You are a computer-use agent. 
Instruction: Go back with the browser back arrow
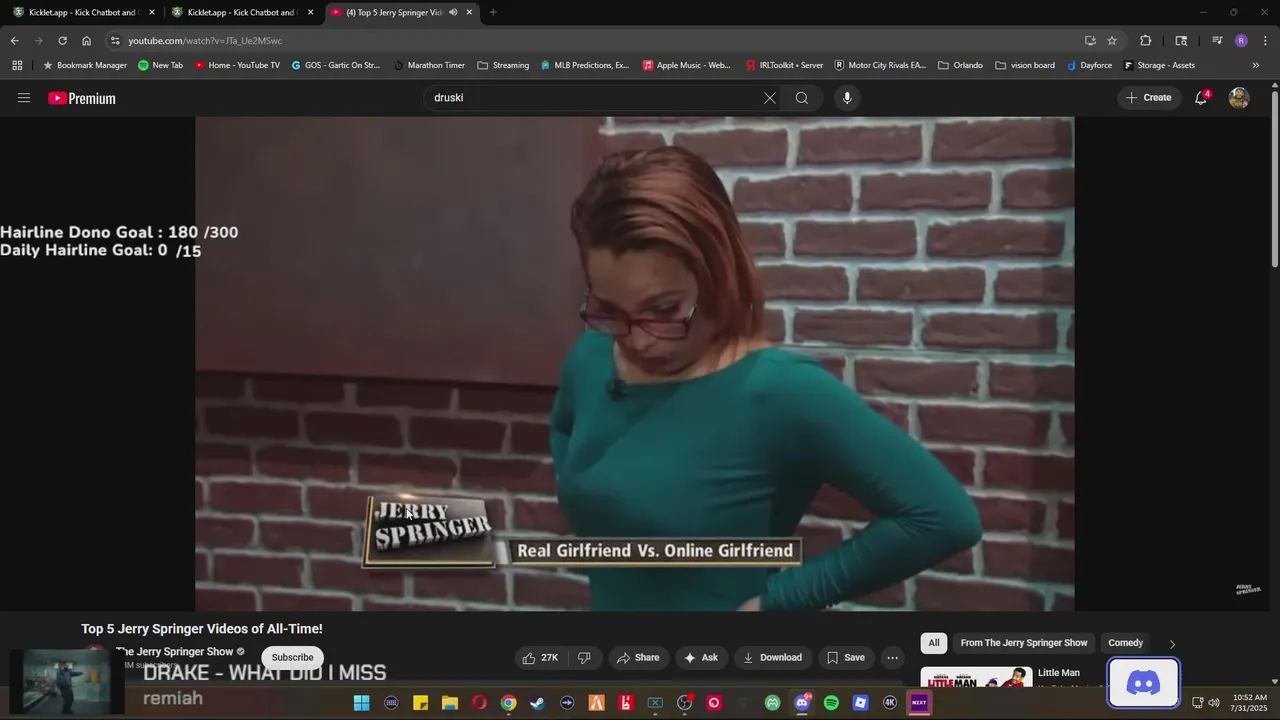click(x=14, y=41)
